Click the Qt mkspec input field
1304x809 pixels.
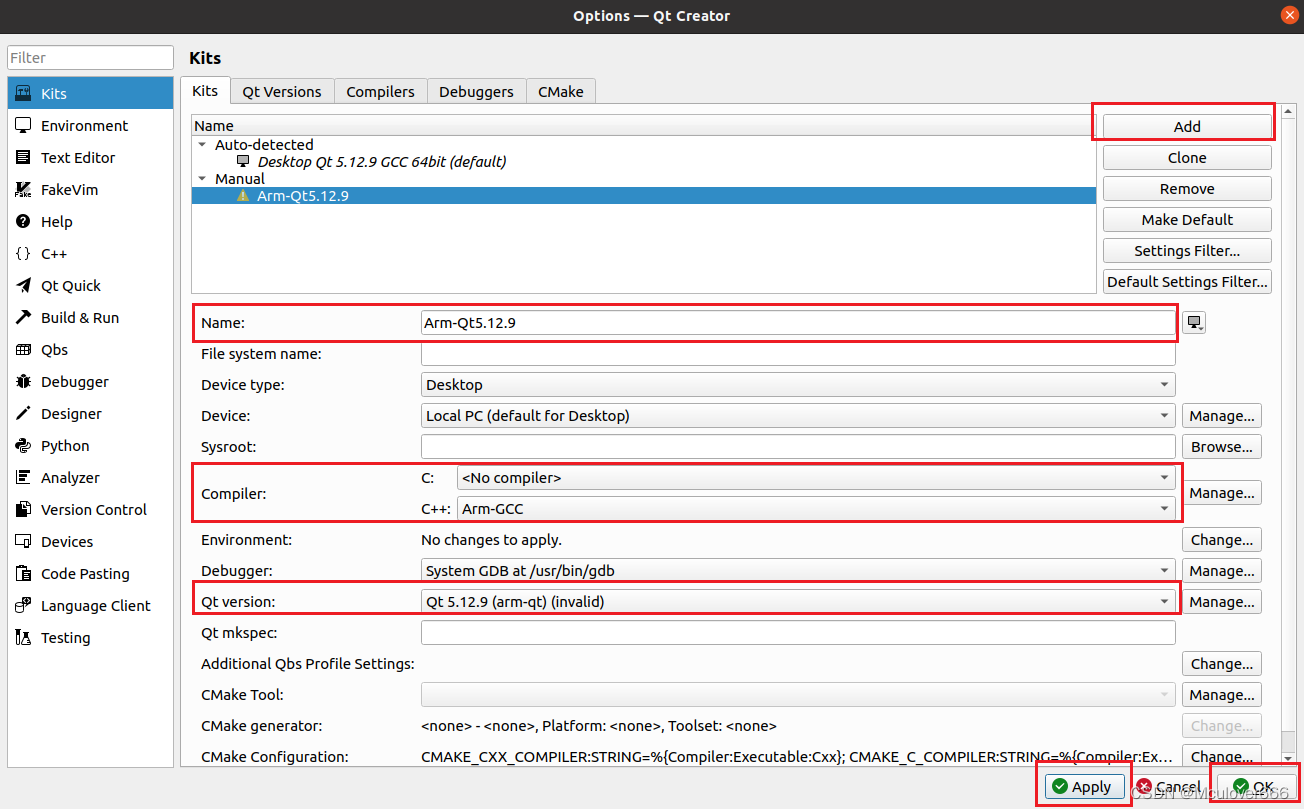798,632
